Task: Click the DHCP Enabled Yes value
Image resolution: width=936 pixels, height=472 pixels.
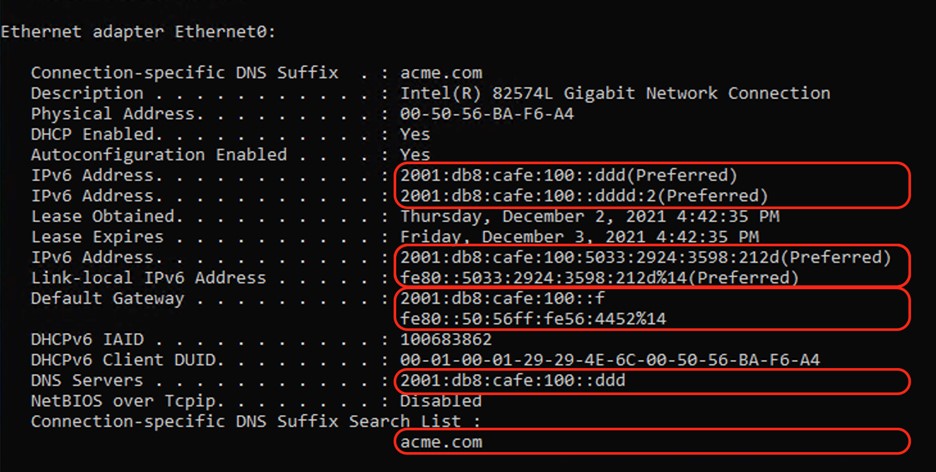Action: (x=415, y=134)
